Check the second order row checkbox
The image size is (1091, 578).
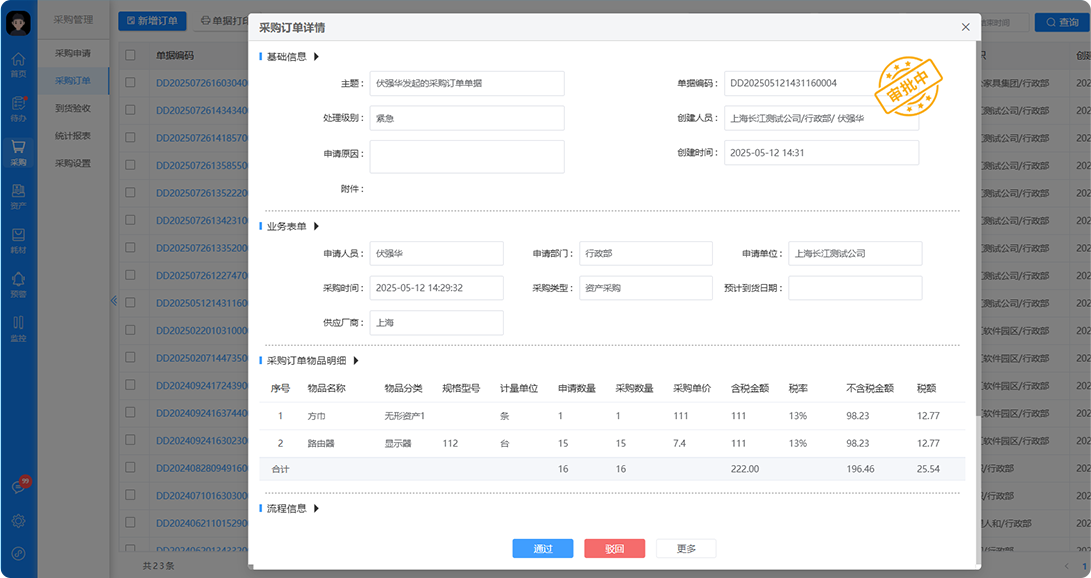[130, 110]
